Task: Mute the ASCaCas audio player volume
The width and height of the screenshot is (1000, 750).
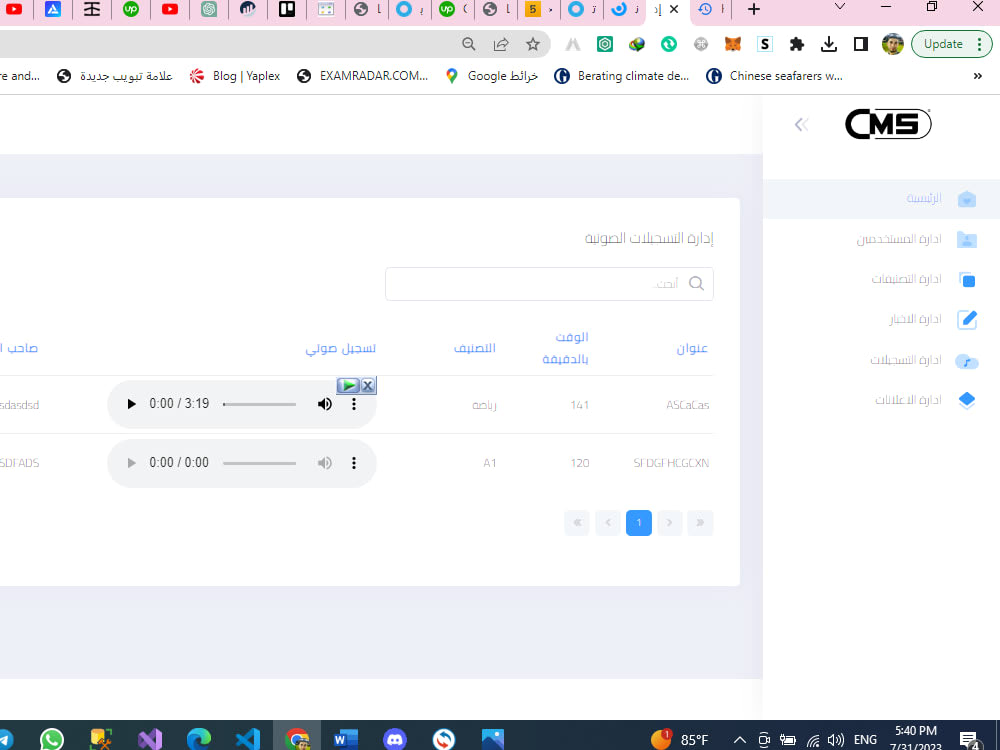Action: coord(324,403)
